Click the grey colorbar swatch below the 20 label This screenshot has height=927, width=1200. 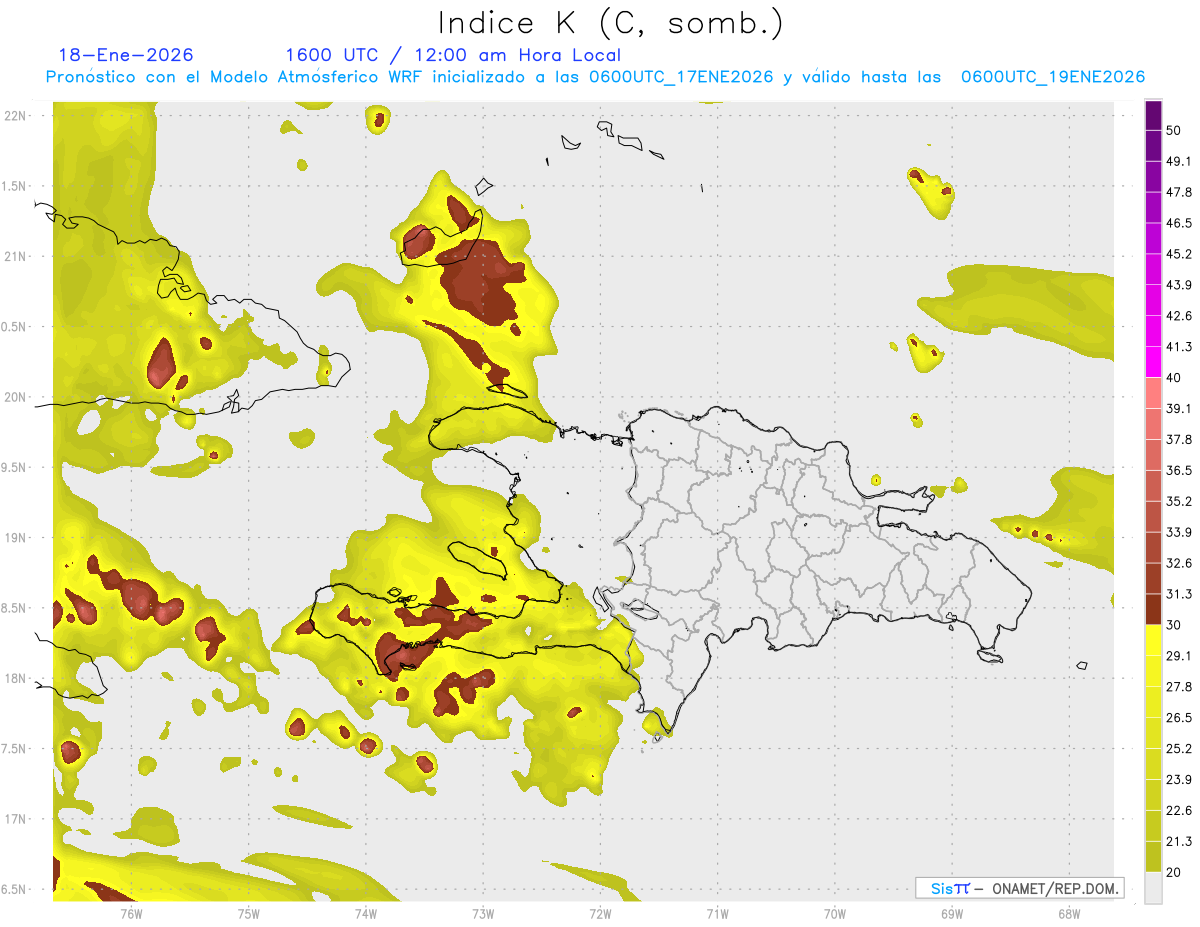1153,887
